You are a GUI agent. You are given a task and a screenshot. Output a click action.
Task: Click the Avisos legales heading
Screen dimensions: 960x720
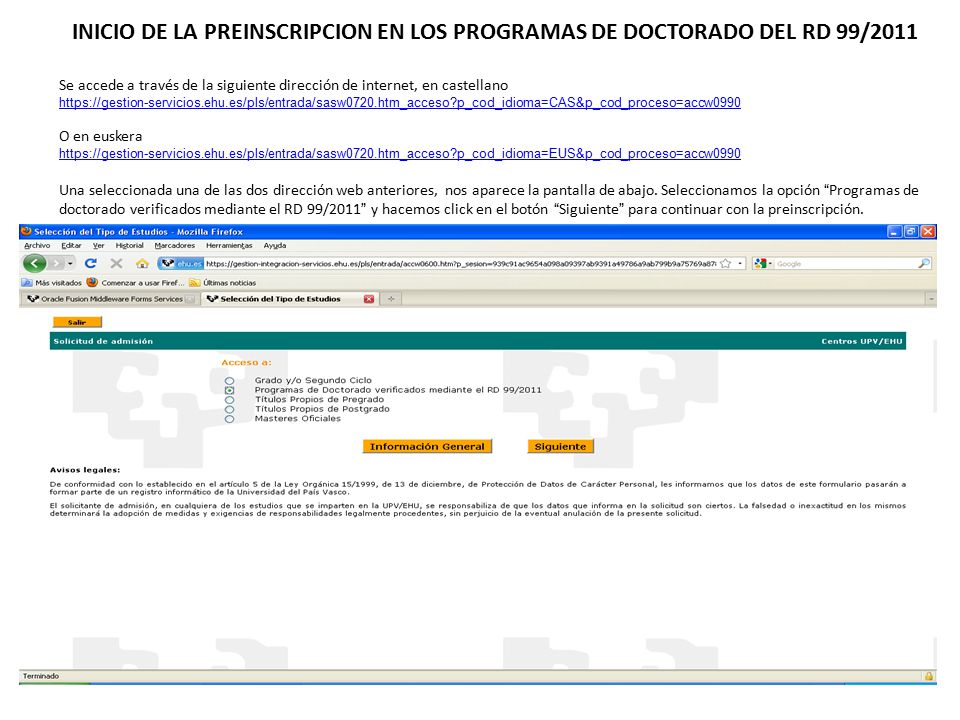tap(85, 470)
